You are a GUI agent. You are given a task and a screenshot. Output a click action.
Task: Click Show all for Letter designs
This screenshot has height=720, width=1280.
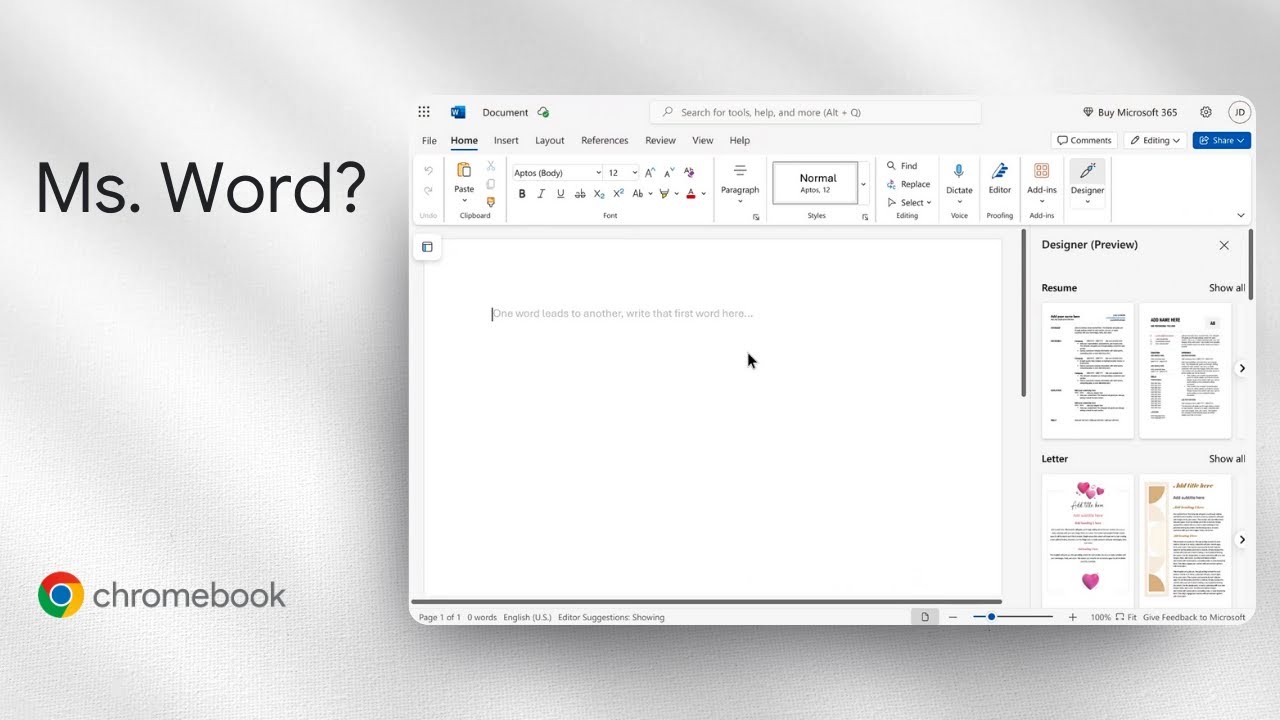pyautogui.click(x=1227, y=459)
